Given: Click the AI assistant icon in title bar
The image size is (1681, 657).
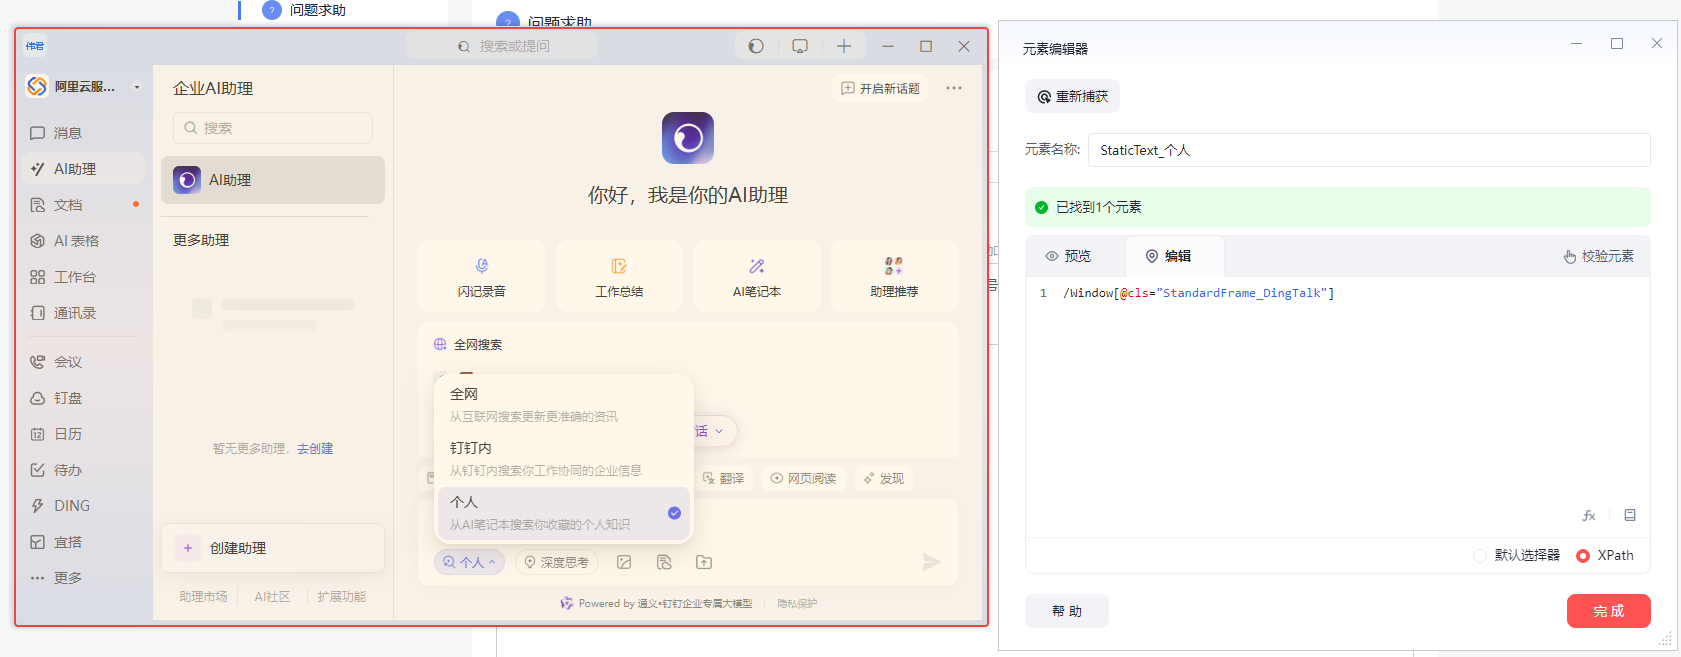Looking at the screenshot, I should (756, 46).
